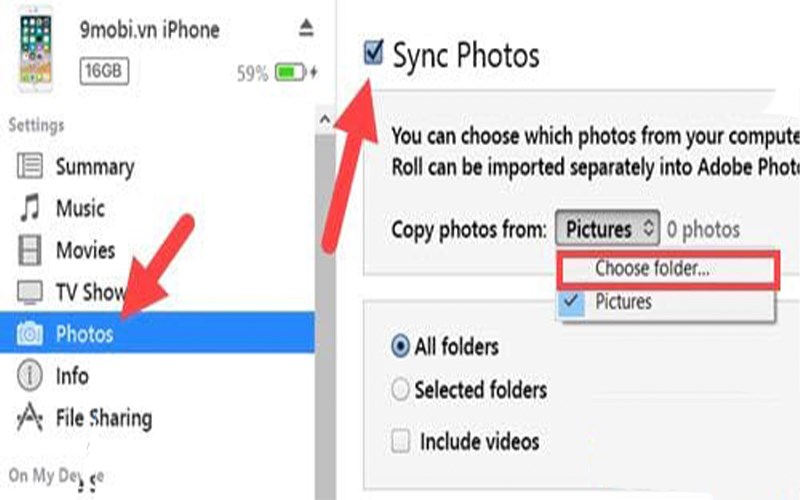This screenshot has height=500, width=800.
Task: Click the 16GB capacity badge
Action: click(103, 72)
